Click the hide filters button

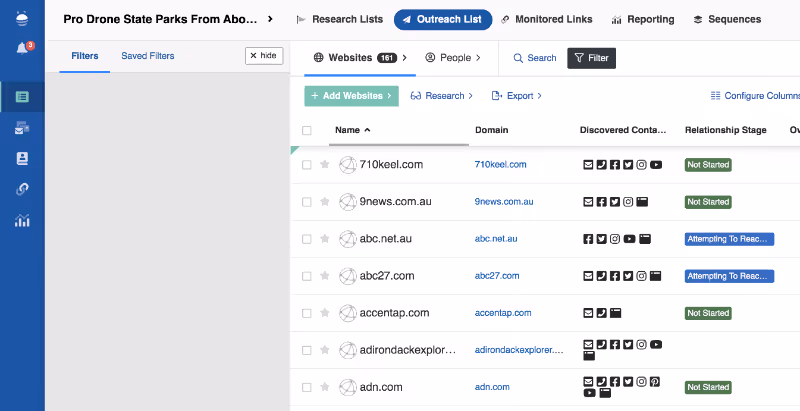(264, 56)
